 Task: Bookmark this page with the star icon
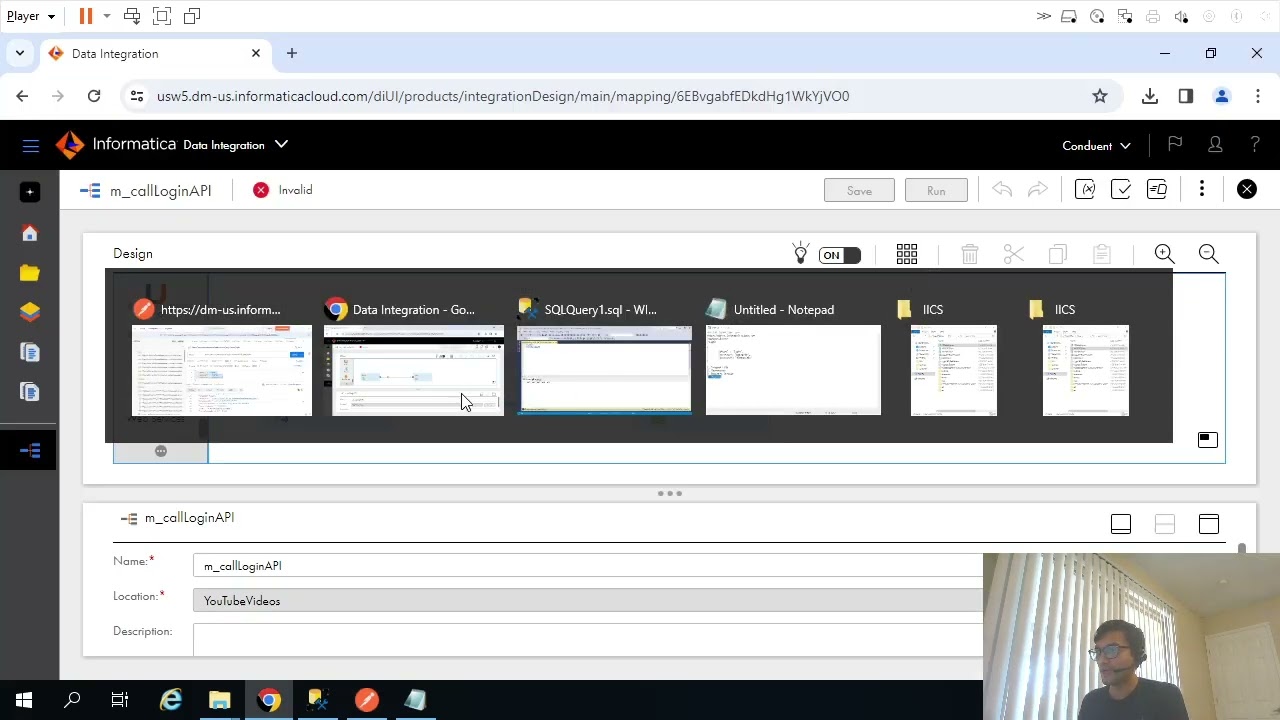coord(1100,96)
